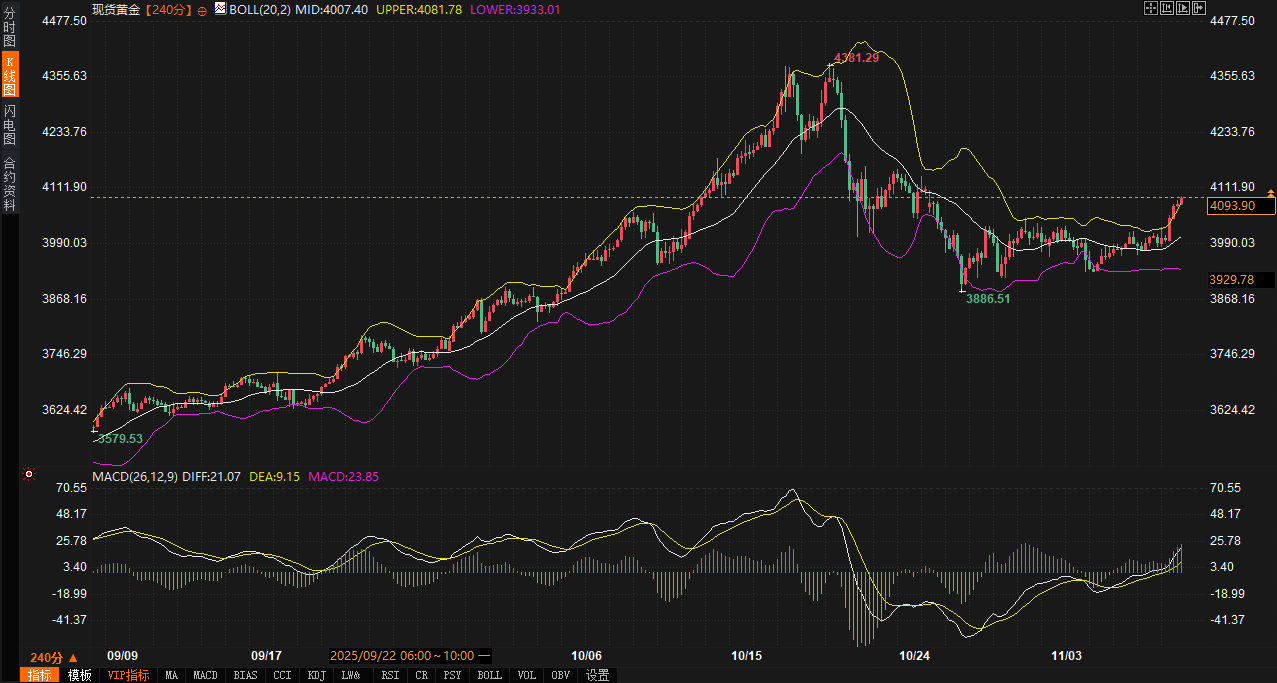Click the jump-to-start chart icon

click(1167, 8)
